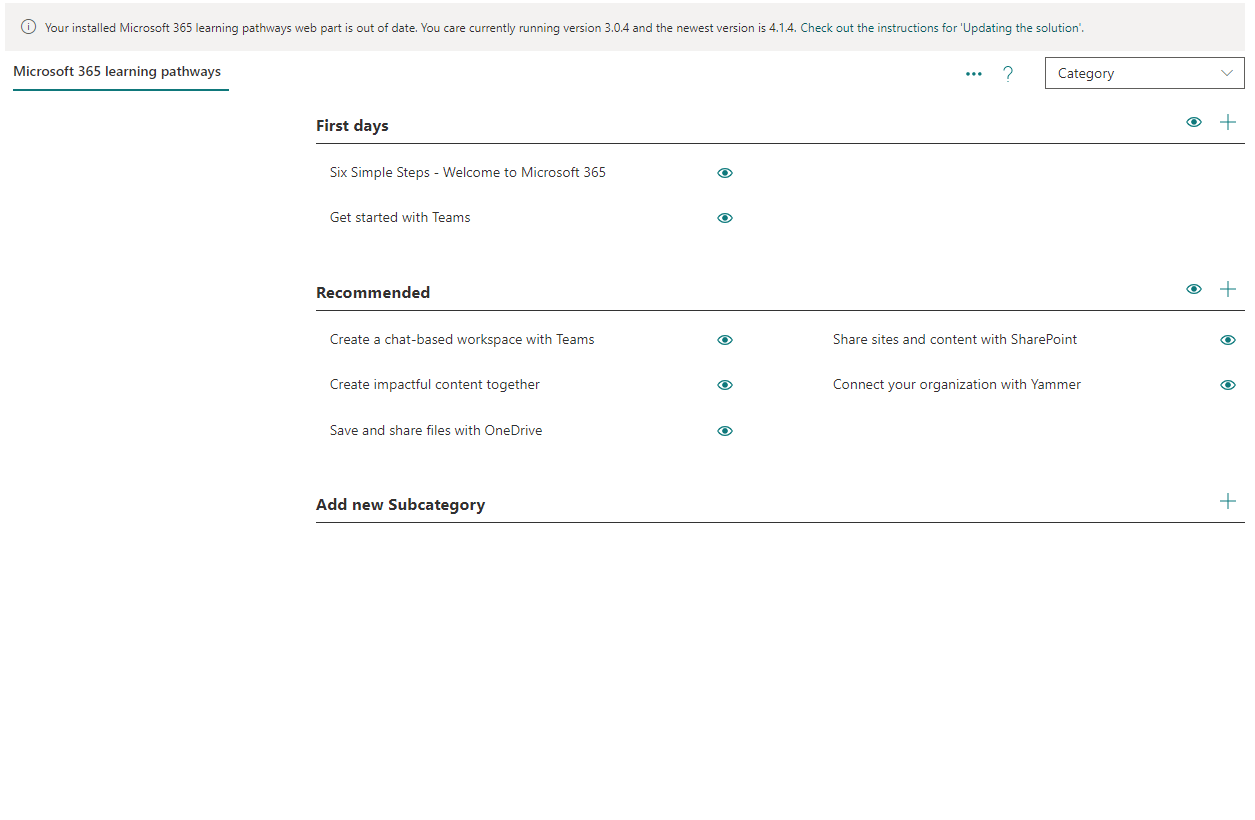This screenshot has width=1255, height=820.
Task: Expand filter options using the dropdown arrow
Action: point(1227,72)
